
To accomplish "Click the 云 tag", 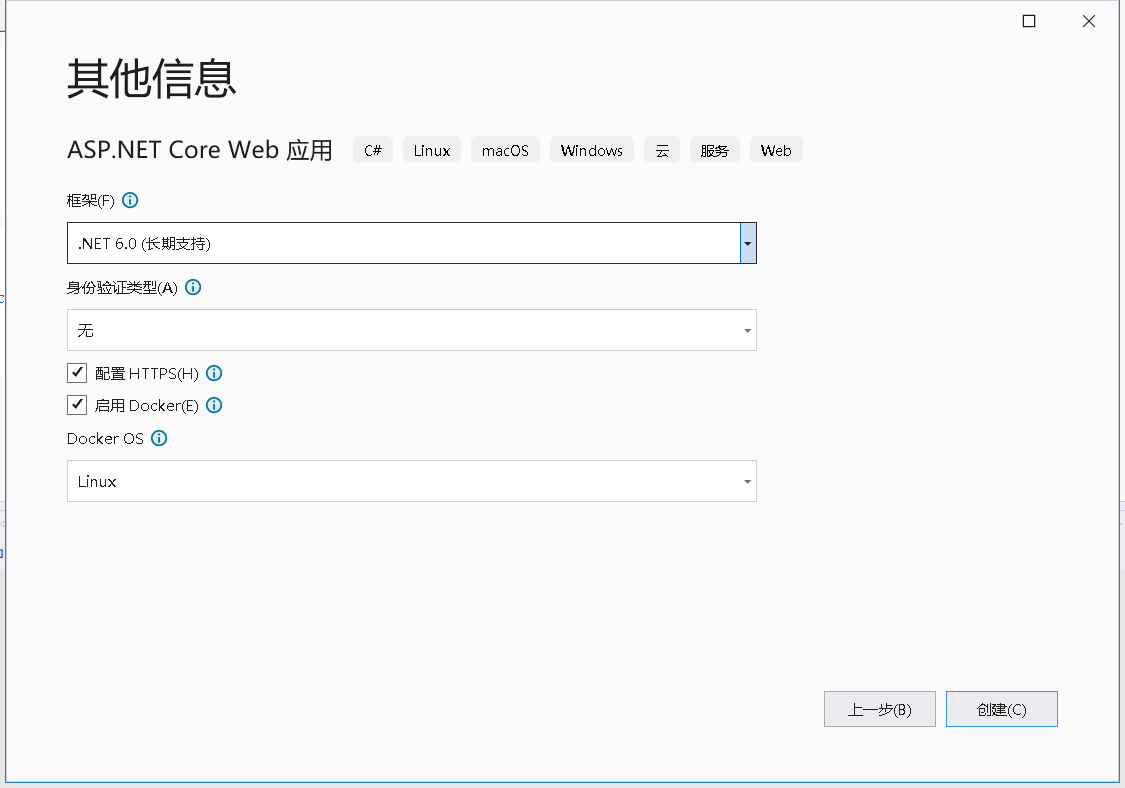I will [x=662, y=150].
